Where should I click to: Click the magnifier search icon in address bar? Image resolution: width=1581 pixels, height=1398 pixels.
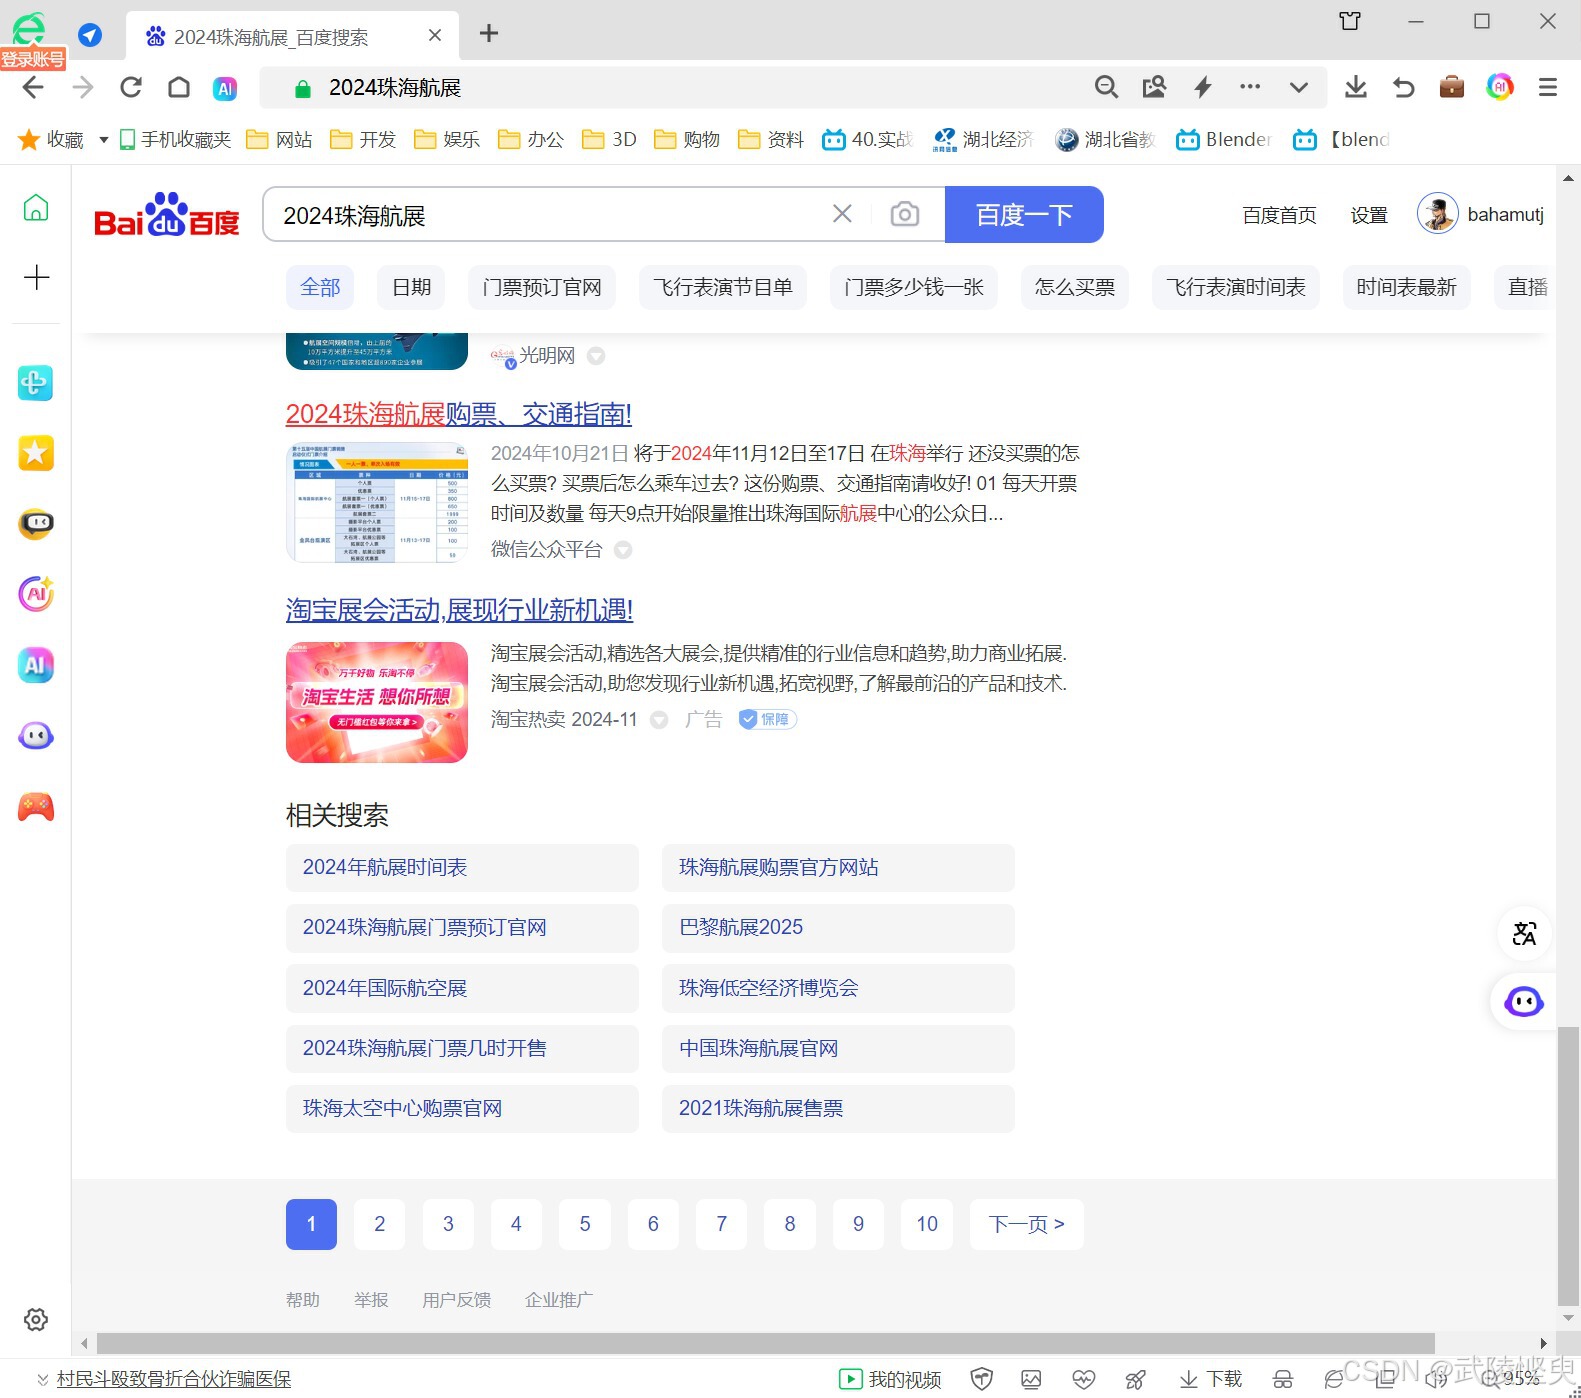coord(1106,87)
